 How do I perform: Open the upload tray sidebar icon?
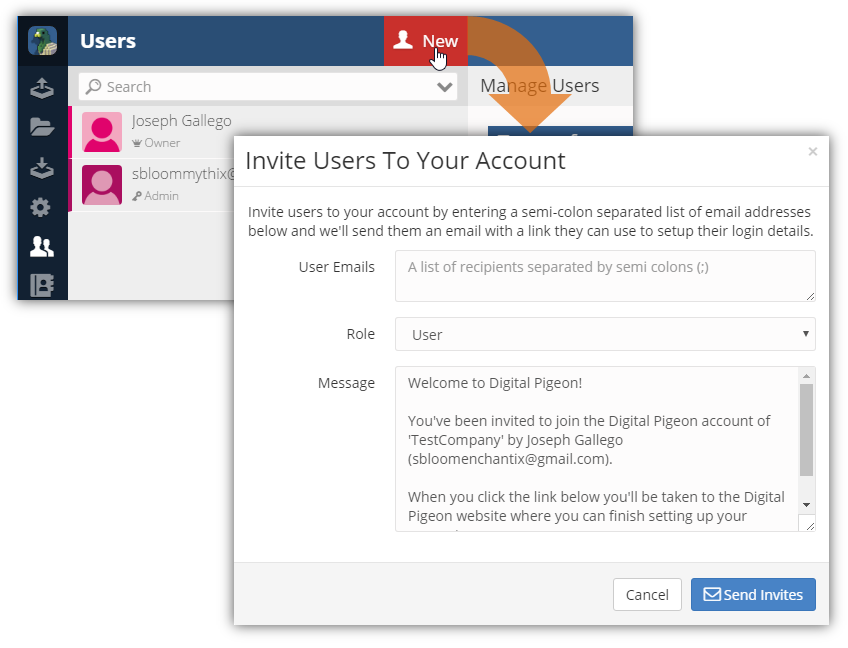point(42,88)
